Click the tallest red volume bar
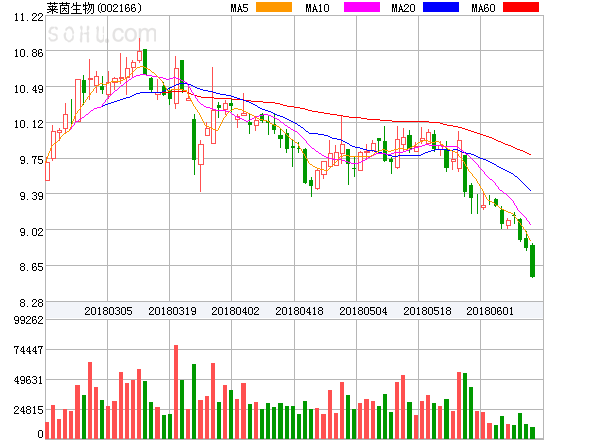The height and width of the screenshot is (440, 600). click(x=176, y=392)
